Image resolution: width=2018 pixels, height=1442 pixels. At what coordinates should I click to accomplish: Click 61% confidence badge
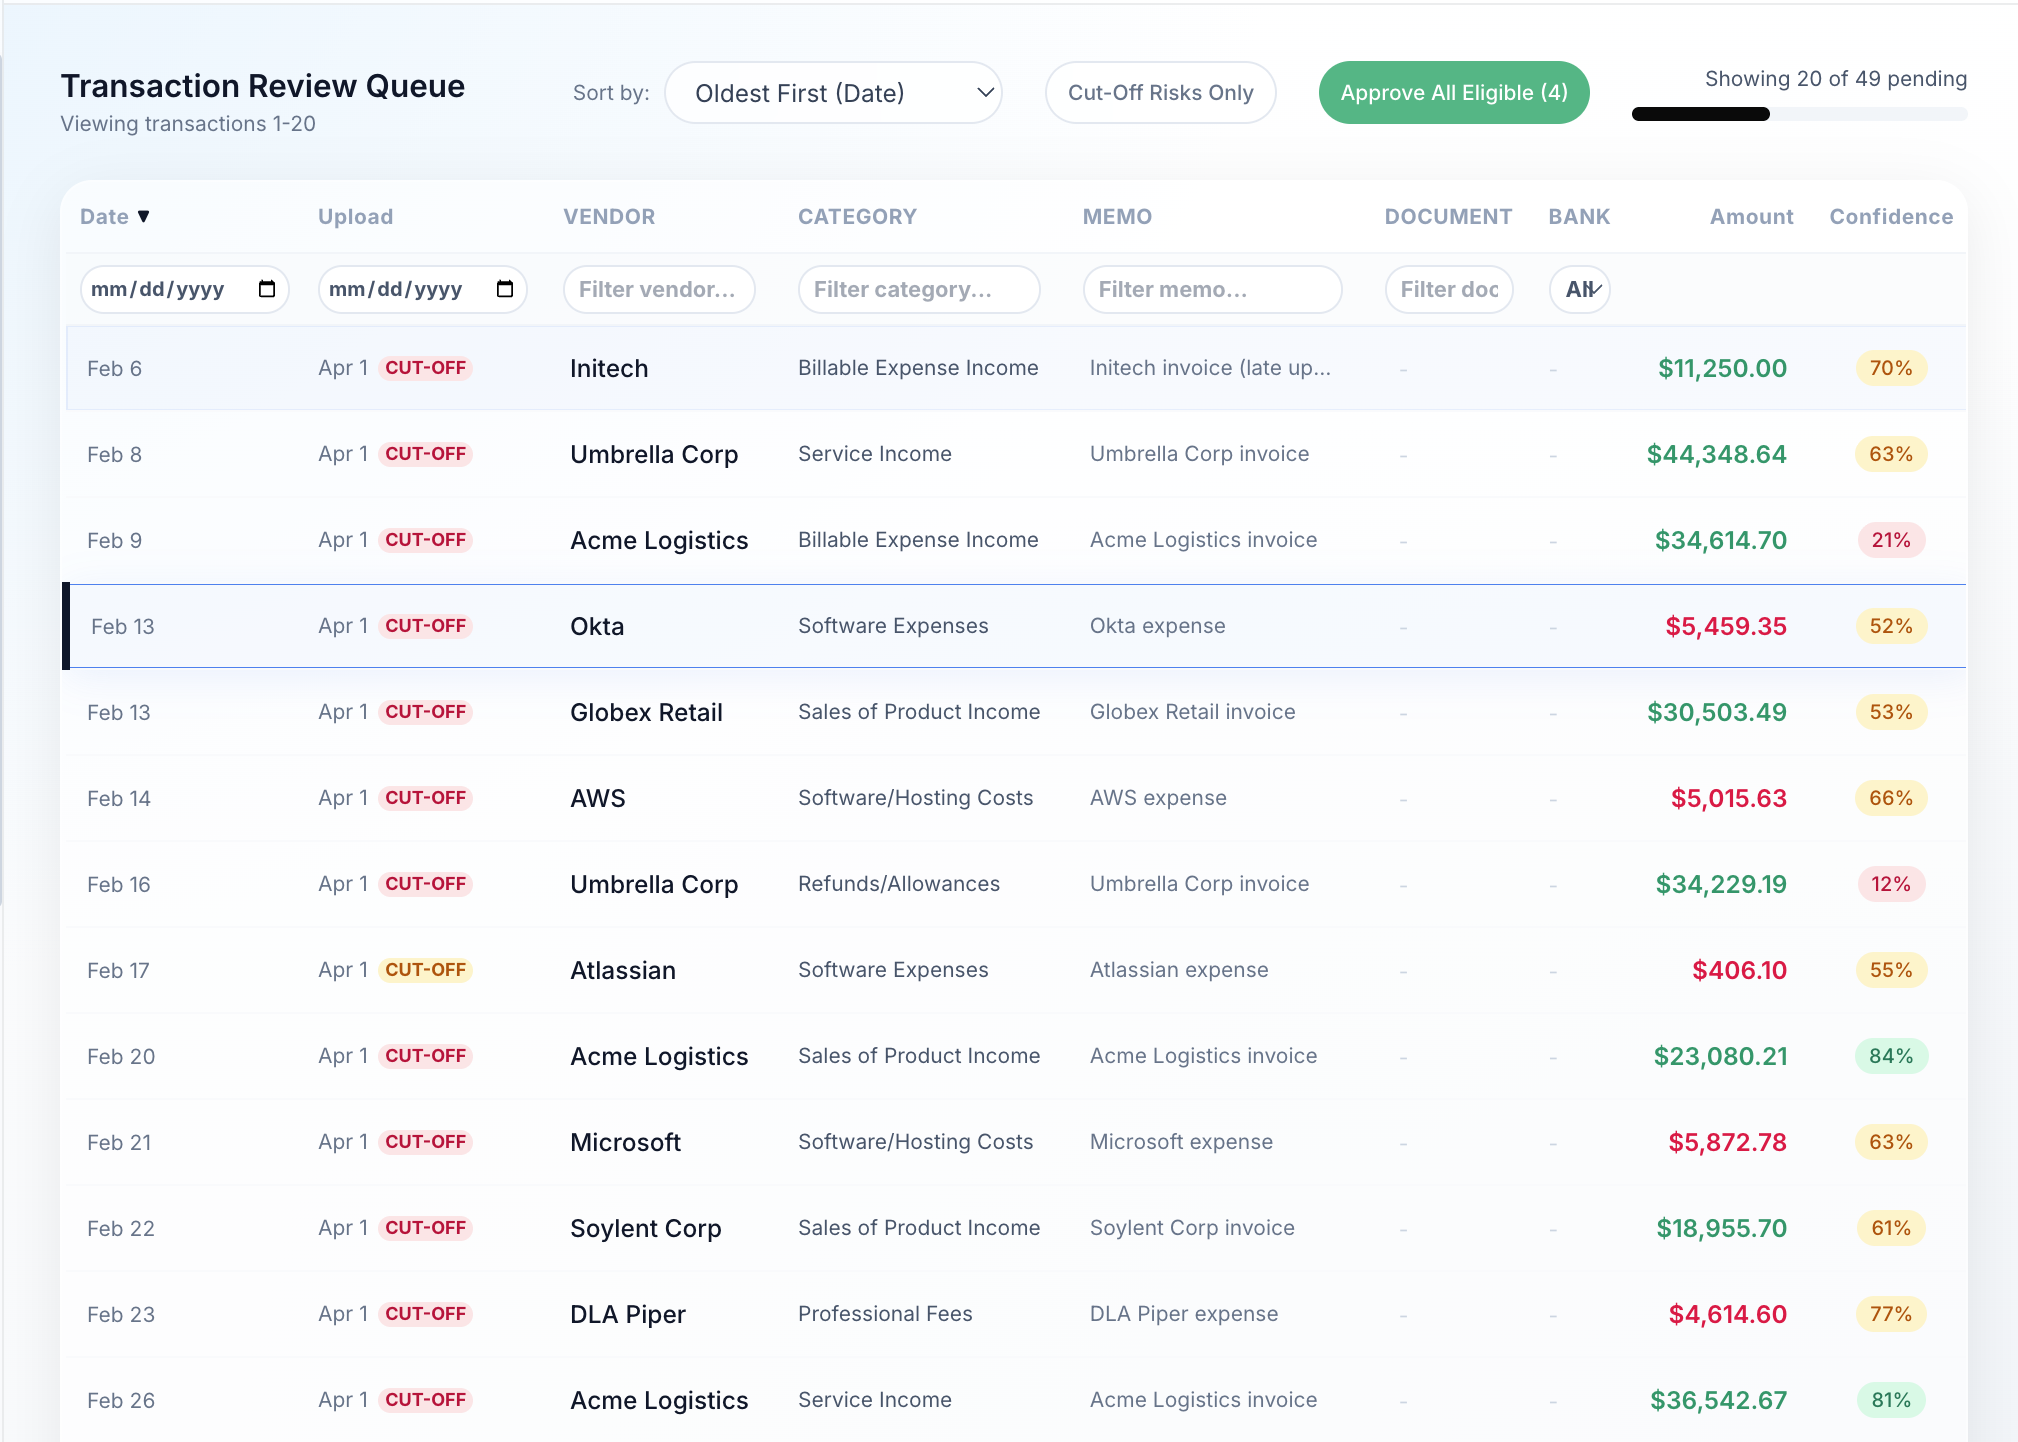[x=1891, y=1228]
